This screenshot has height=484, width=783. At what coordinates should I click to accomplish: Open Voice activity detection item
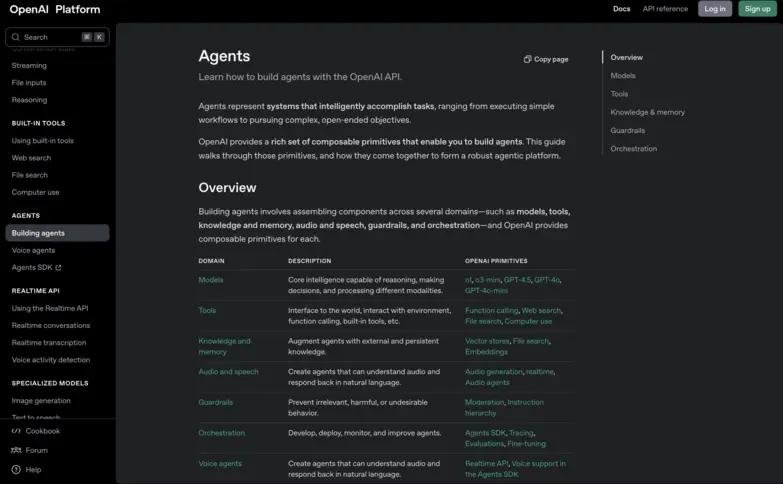(x=50, y=360)
